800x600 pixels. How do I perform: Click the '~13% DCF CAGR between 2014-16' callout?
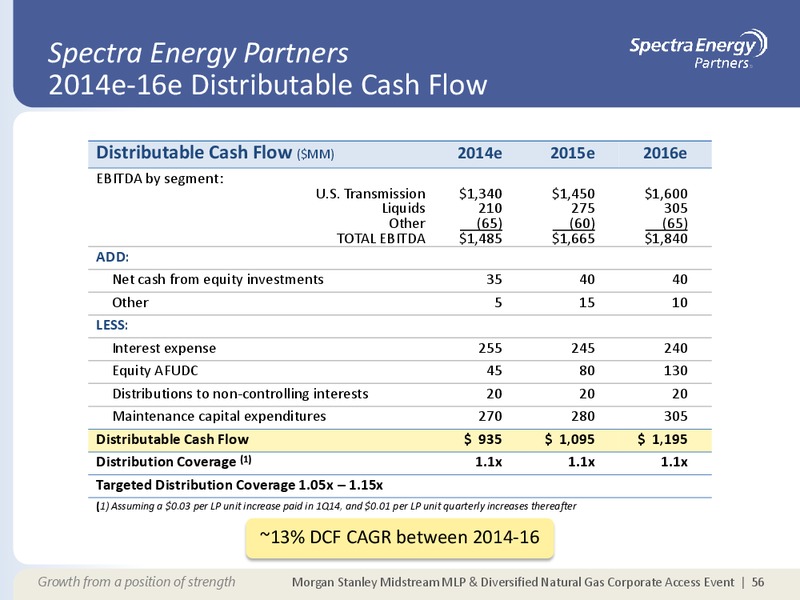pos(399,538)
